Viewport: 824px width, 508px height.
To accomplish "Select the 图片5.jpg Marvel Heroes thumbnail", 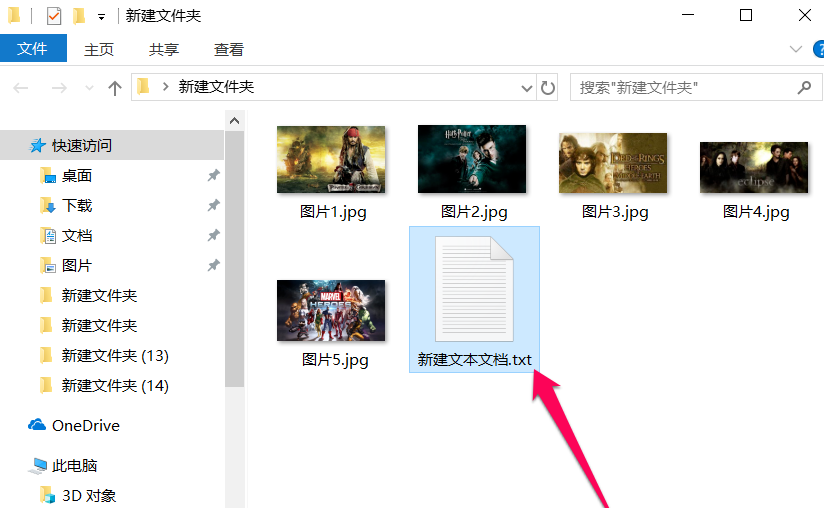I will (331, 311).
